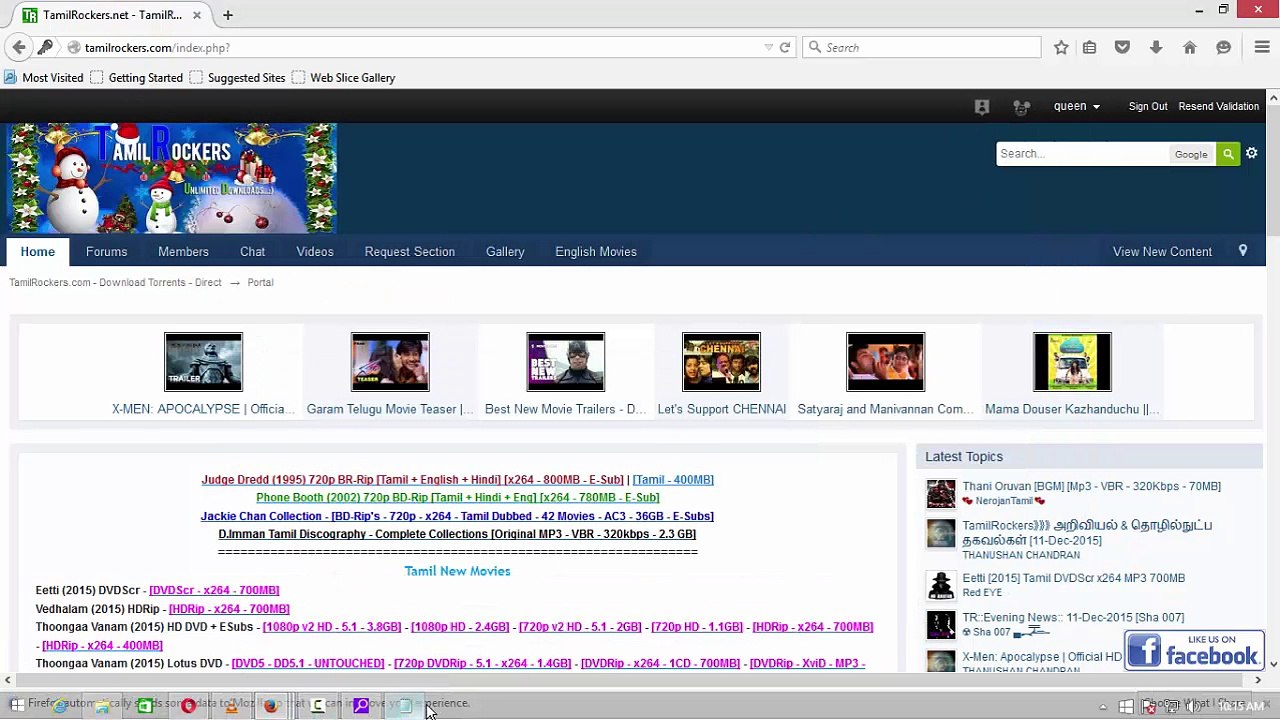Open the Most Visited bookmarks folder
The height and width of the screenshot is (720, 1280).
(x=44, y=77)
